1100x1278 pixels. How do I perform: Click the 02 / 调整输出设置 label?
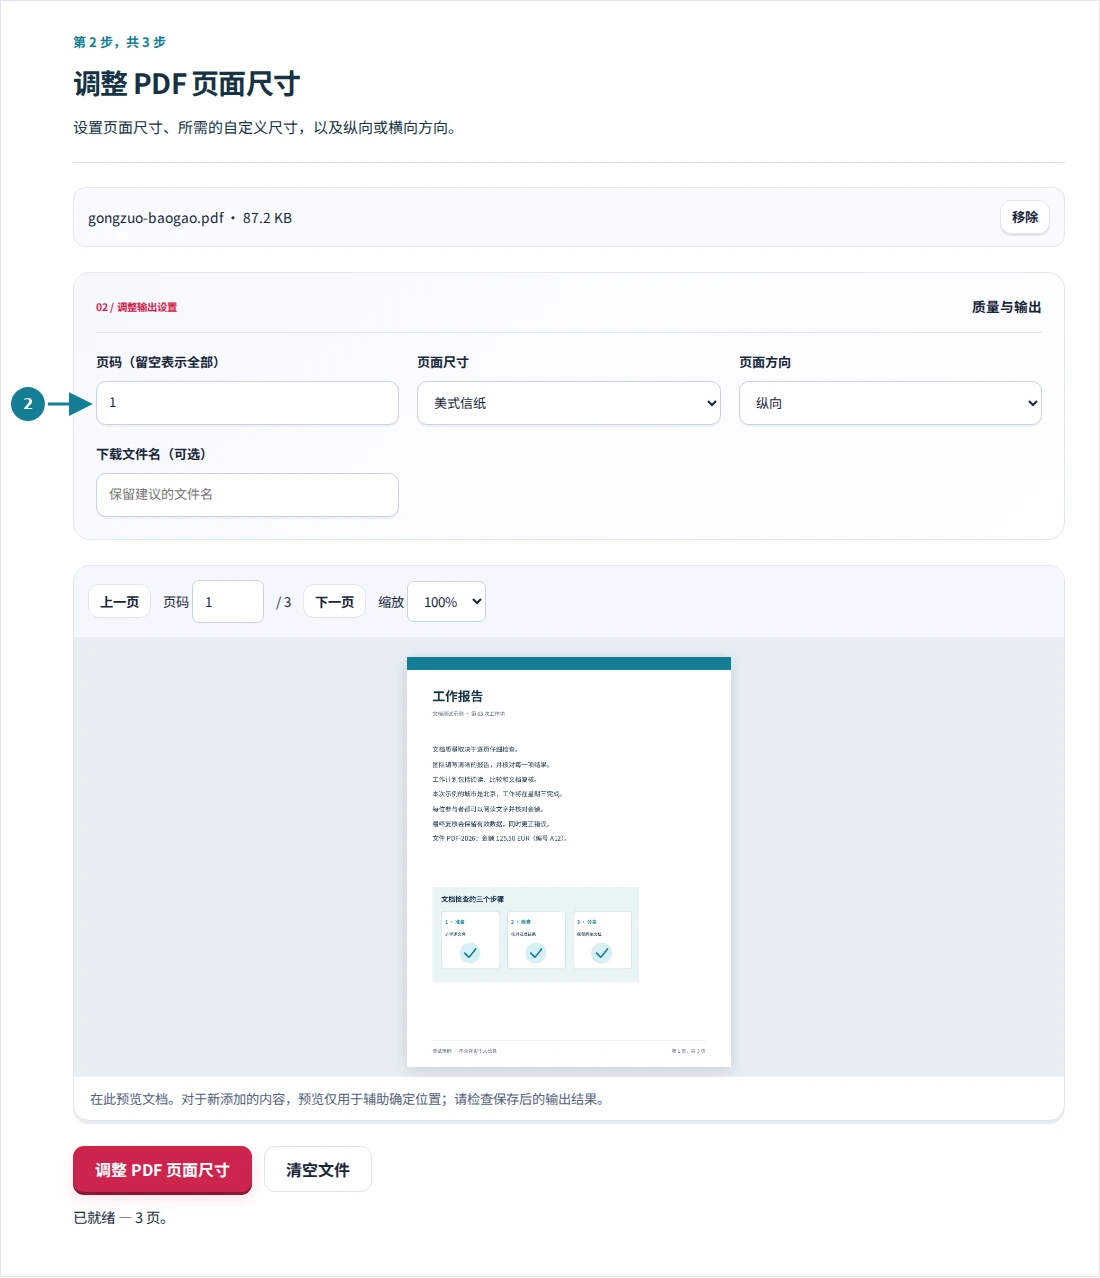point(136,307)
